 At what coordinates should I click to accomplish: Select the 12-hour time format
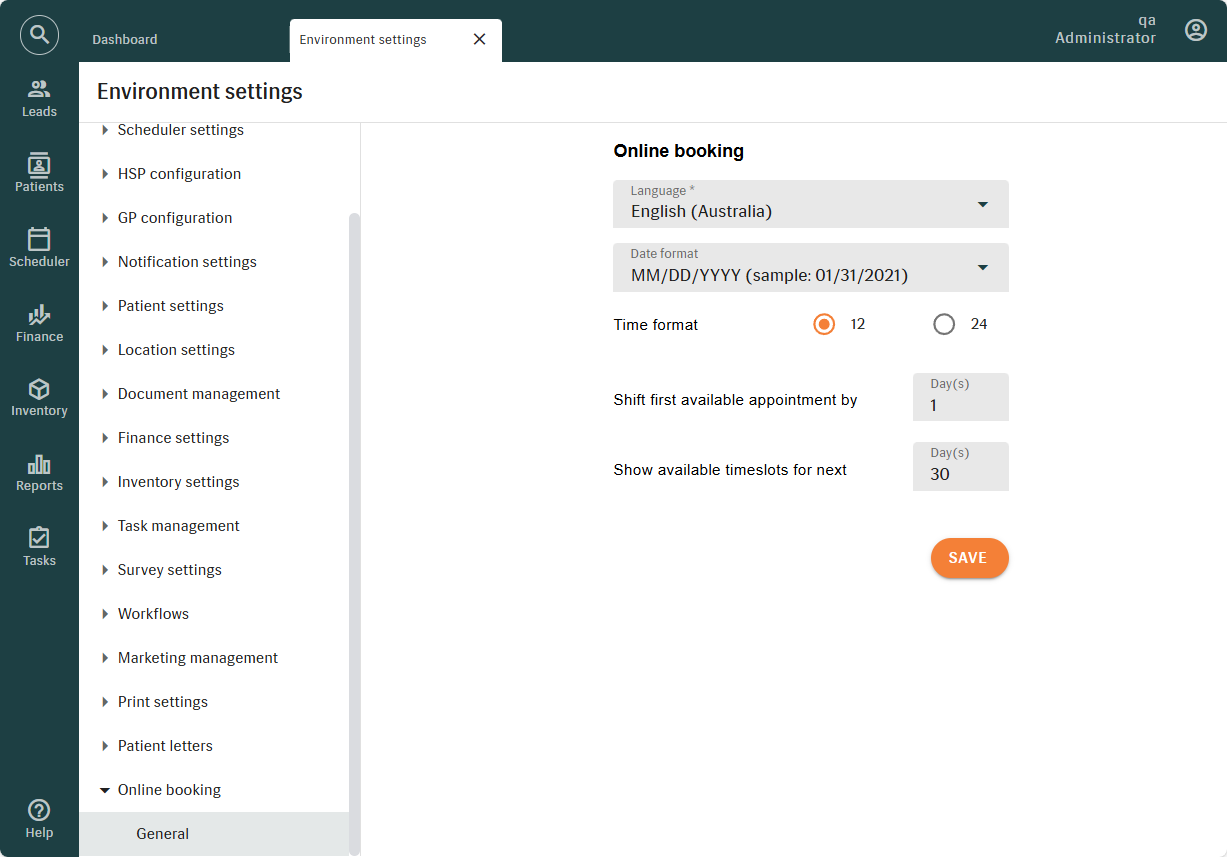point(824,324)
